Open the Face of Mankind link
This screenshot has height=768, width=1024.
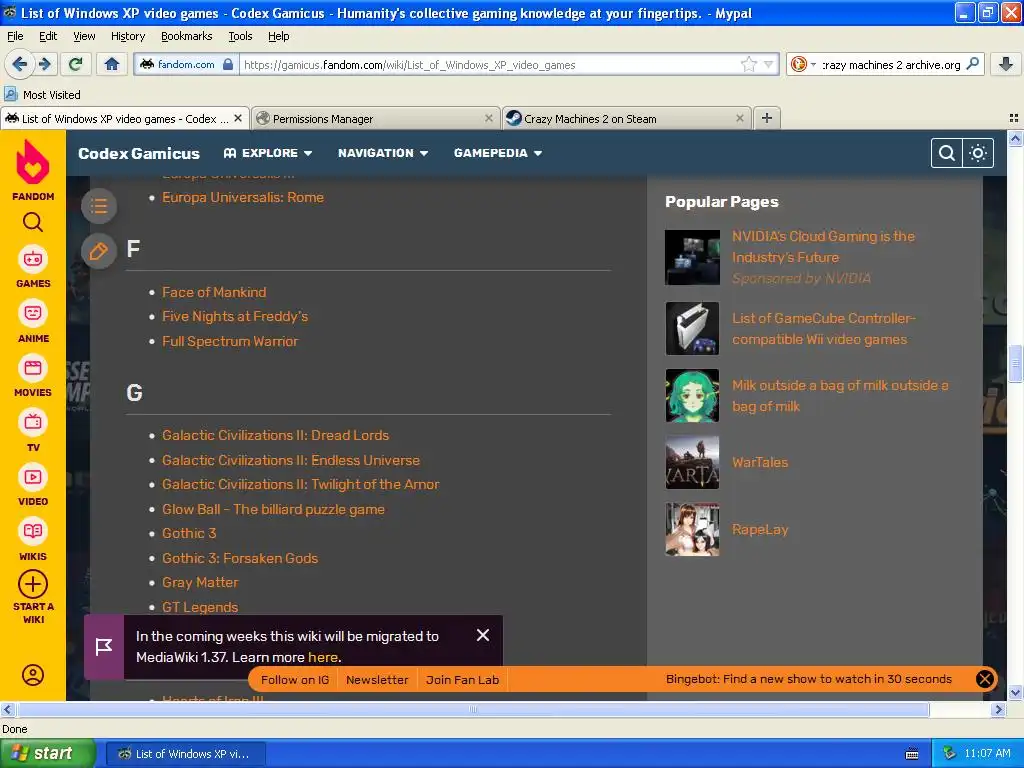coord(214,292)
